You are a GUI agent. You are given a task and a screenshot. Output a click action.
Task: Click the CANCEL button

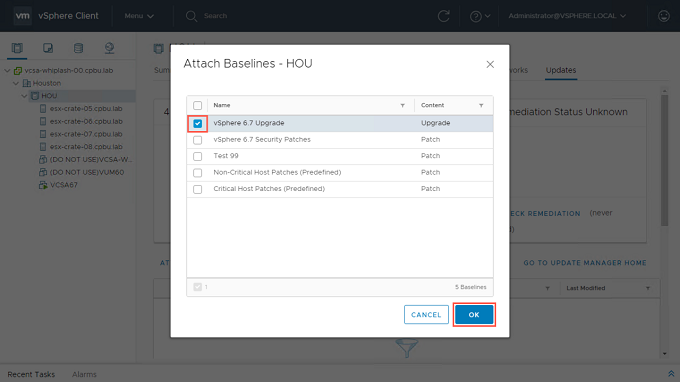click(426, 315)
